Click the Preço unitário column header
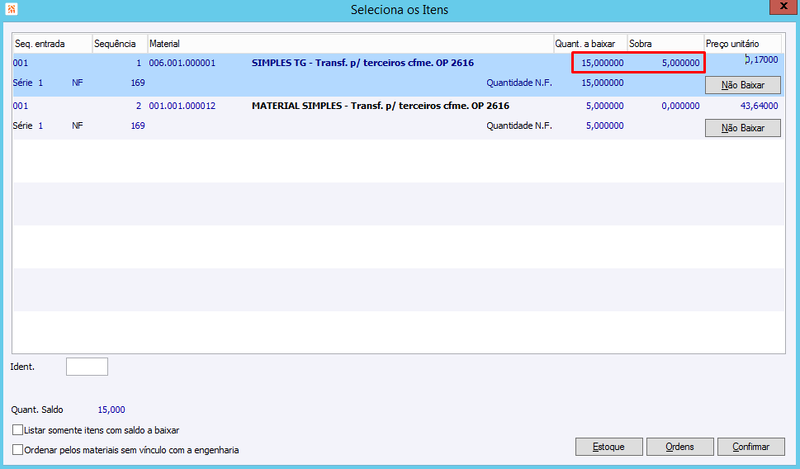800x469 pixels. 743,44
